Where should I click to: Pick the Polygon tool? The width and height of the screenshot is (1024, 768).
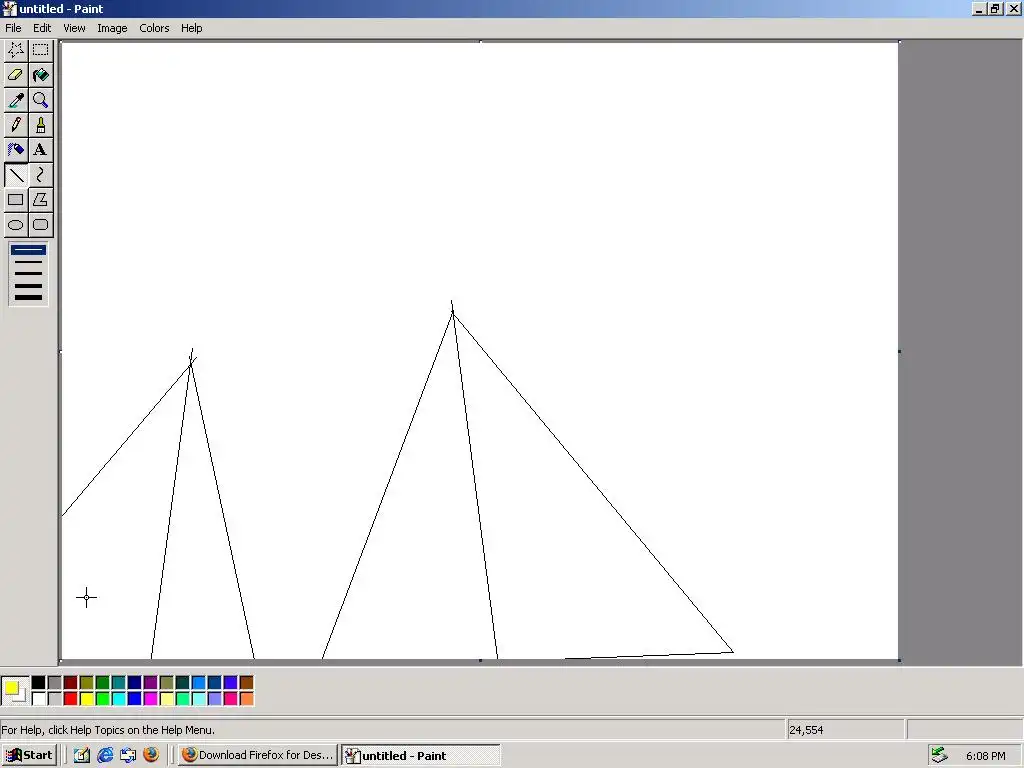40,200
